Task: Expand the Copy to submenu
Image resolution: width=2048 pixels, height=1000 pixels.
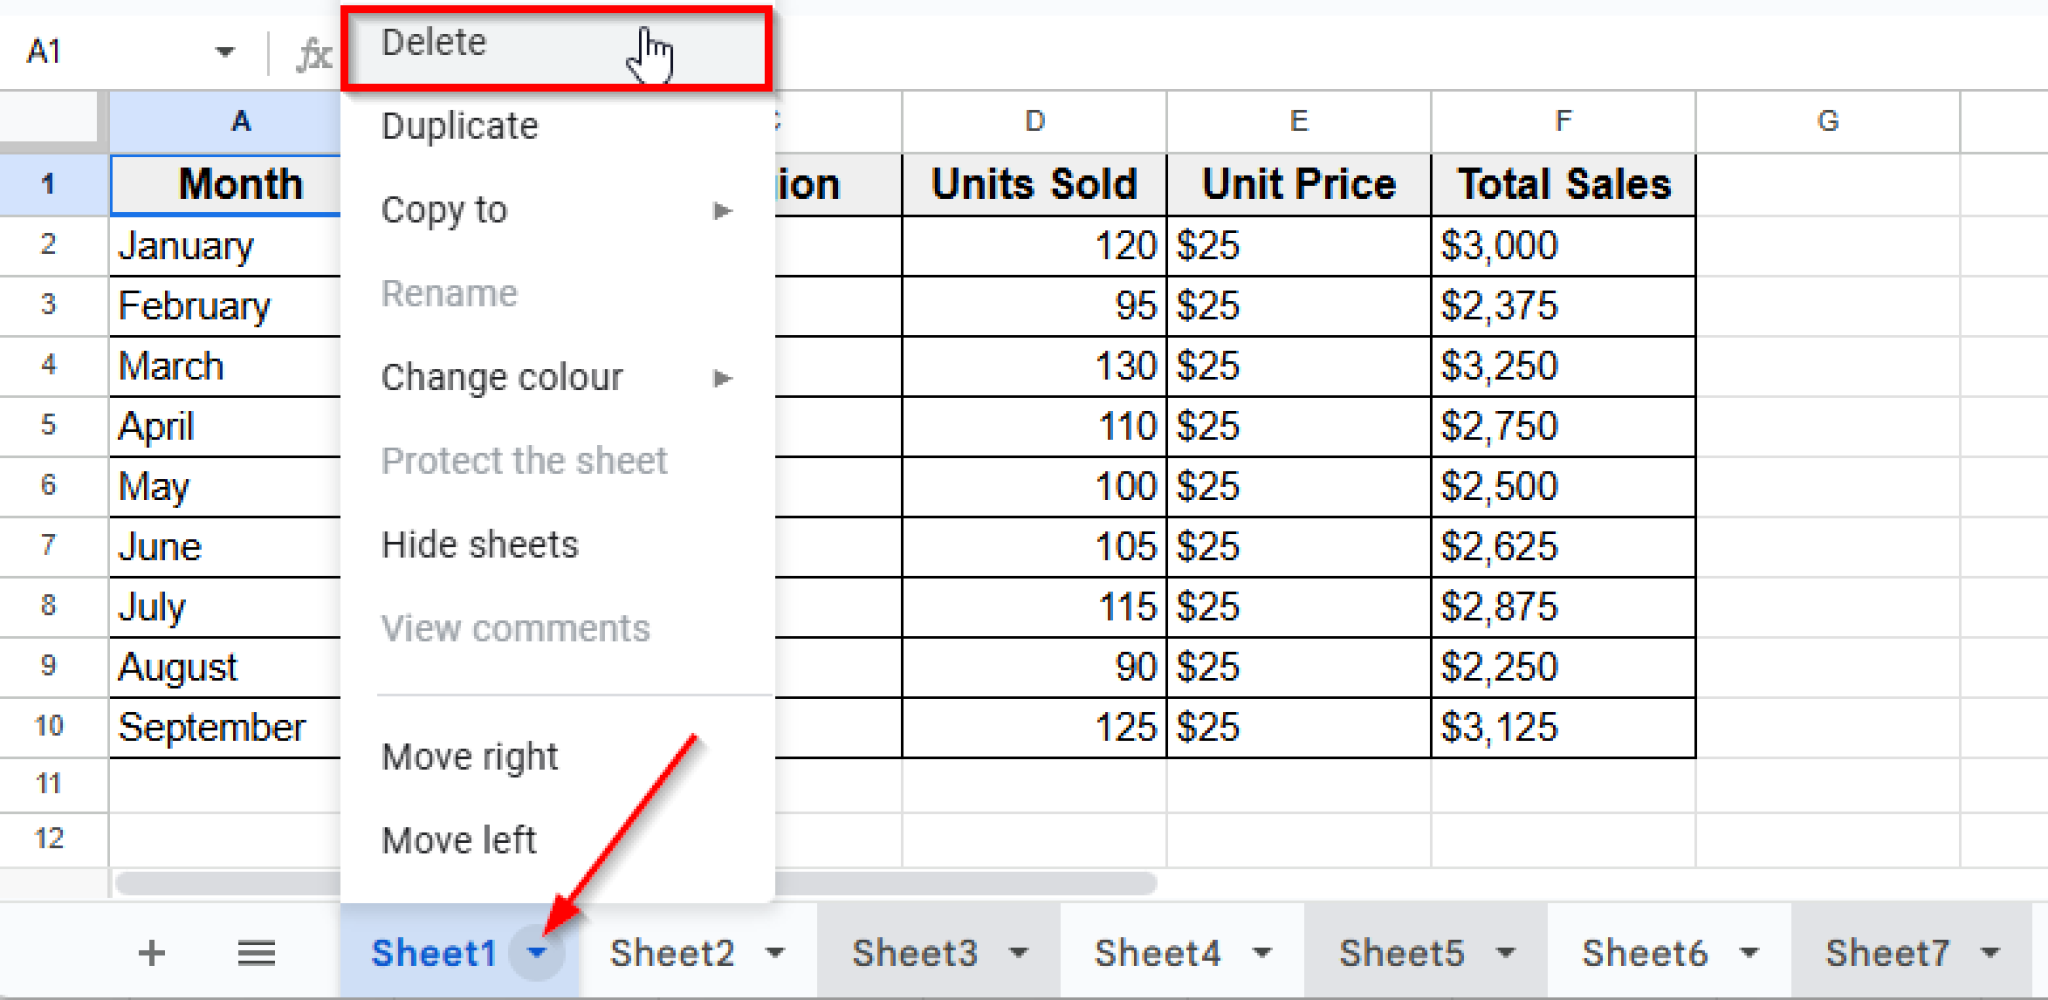Action: click(723, 211)
